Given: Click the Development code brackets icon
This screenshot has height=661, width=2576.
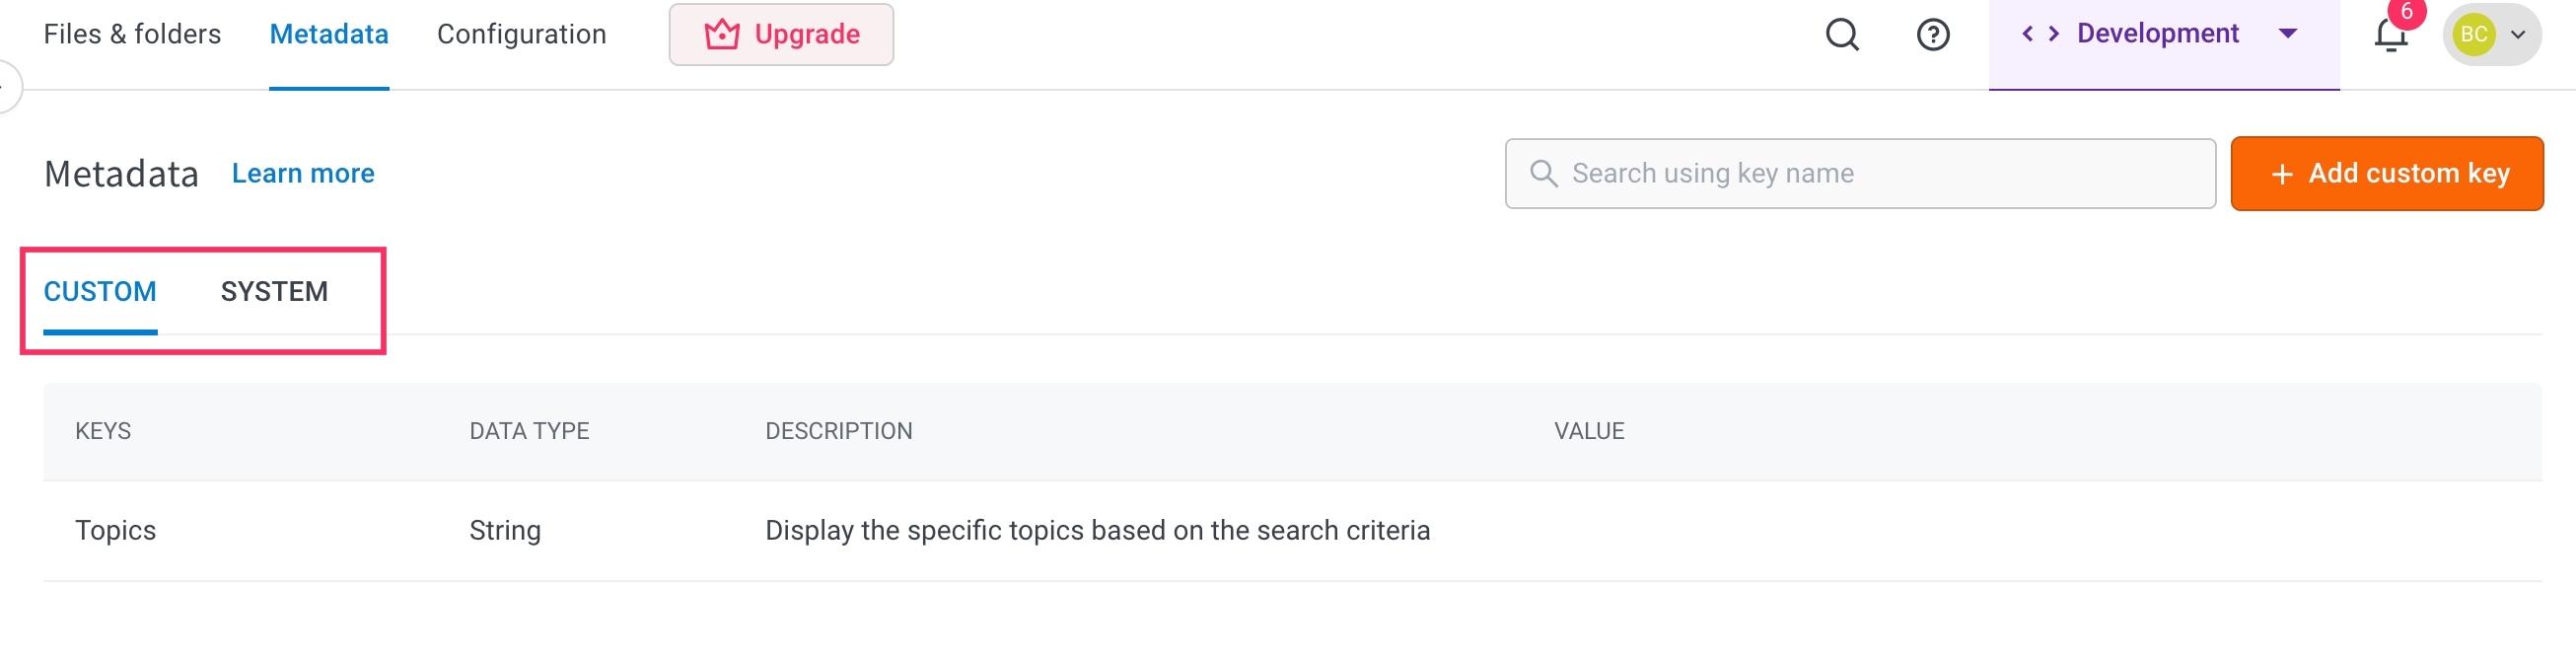Looking at the screenshot, I should pos(2040,34).
